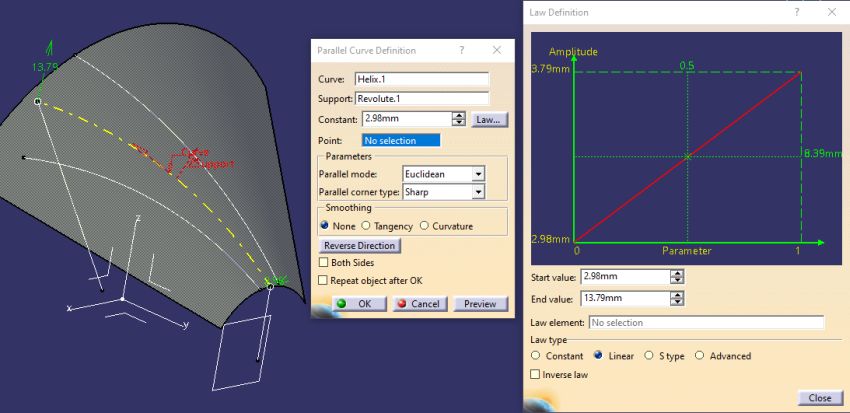Image resolution: width=850 pixels, height=413 pixels.
Task: Check Repeat object after OK
Action: tap(323, 281)
